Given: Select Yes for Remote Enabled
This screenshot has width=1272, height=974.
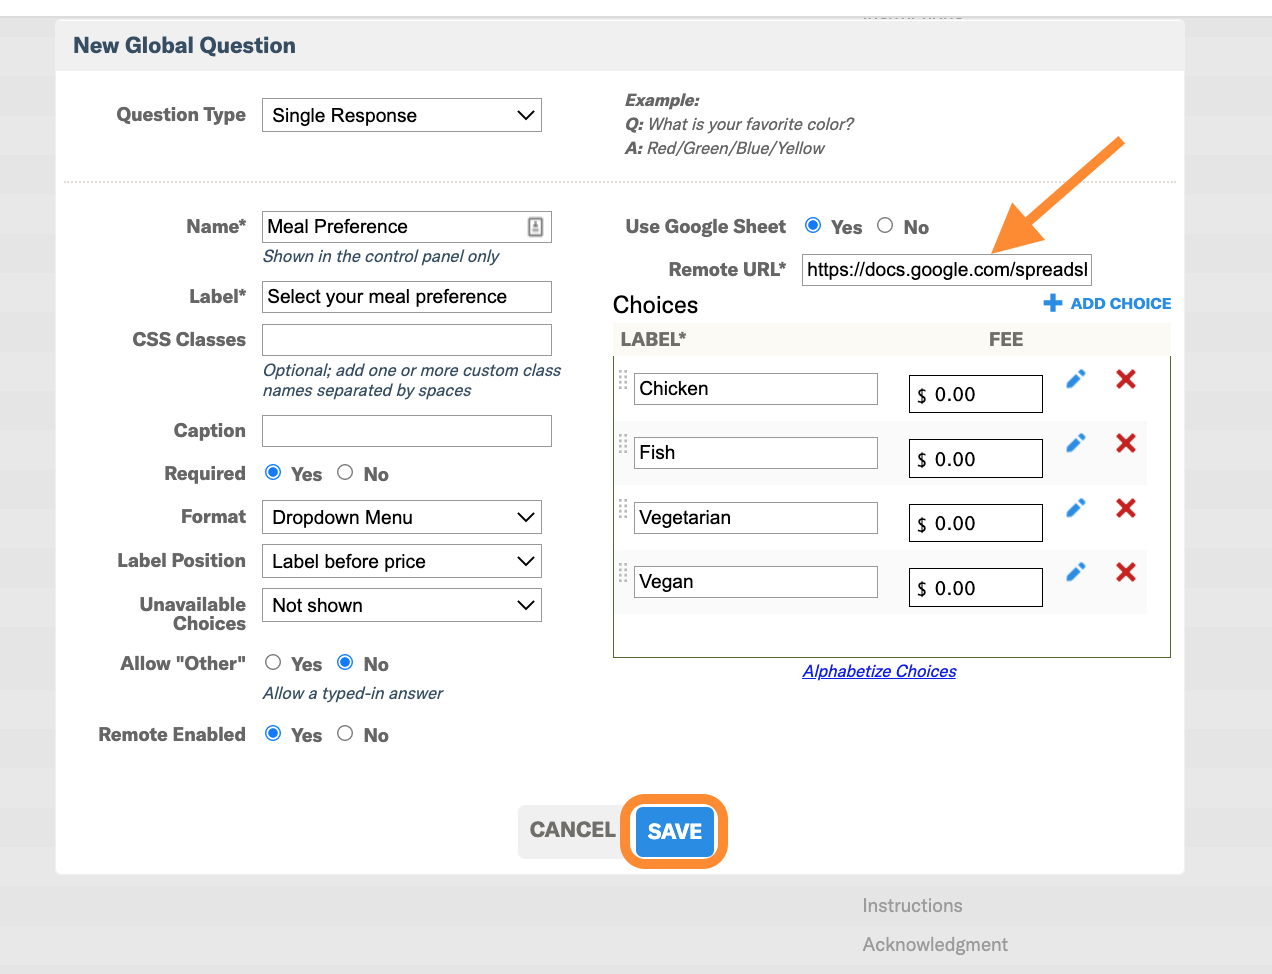Looking at the screenshot, I should pos(273,734).
